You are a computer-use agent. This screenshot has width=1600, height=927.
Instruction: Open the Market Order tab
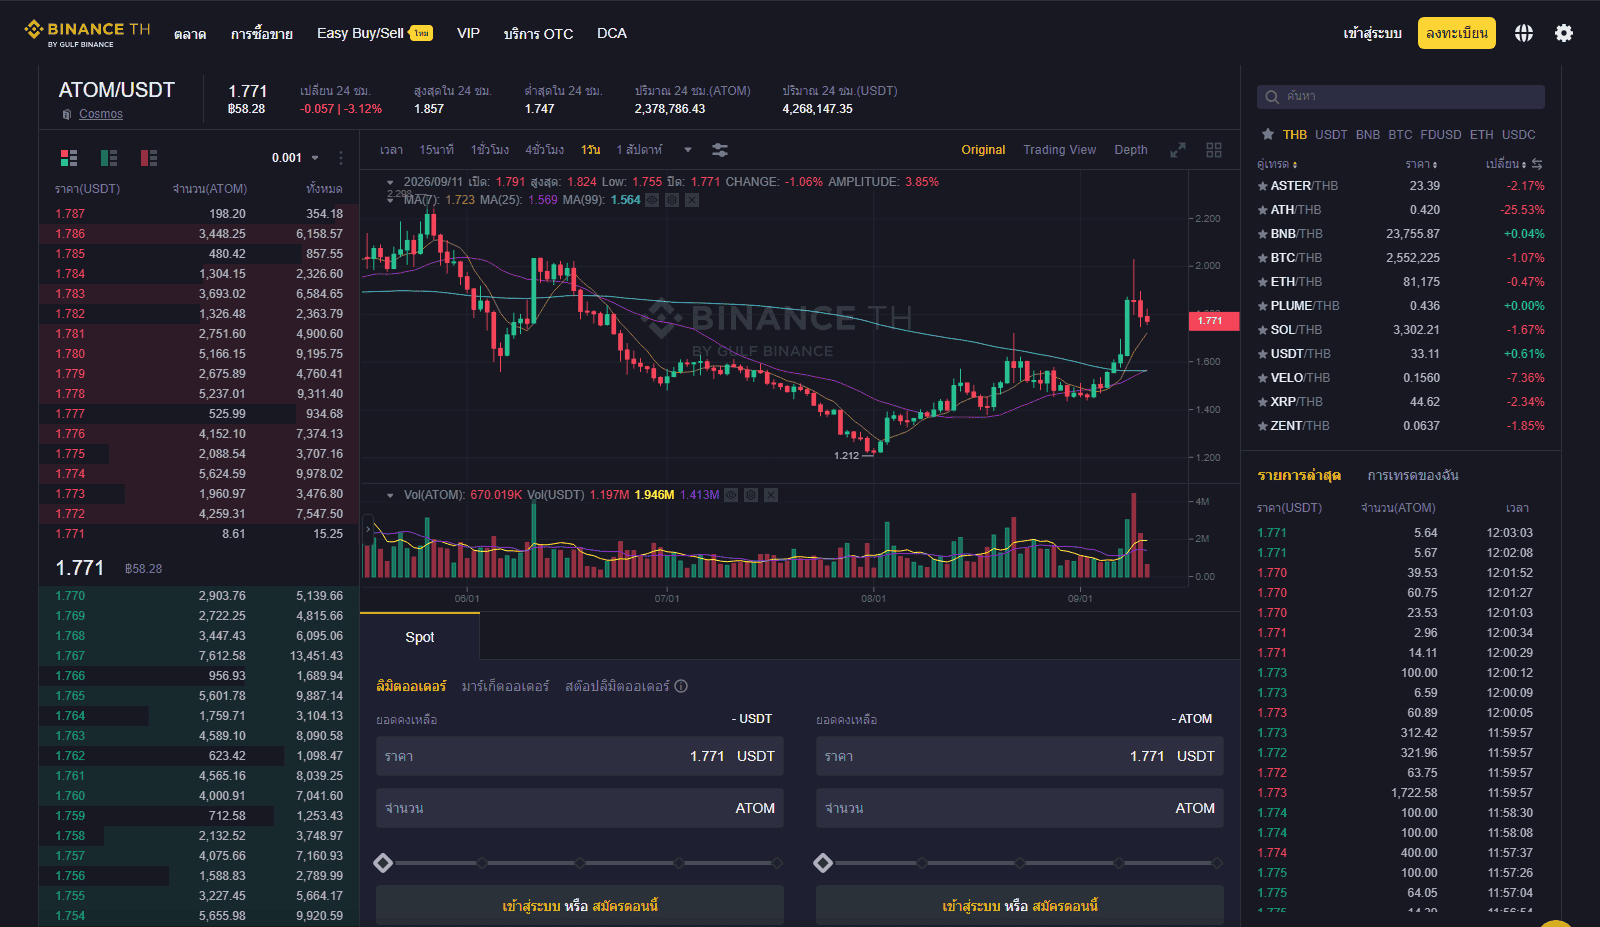505,686
